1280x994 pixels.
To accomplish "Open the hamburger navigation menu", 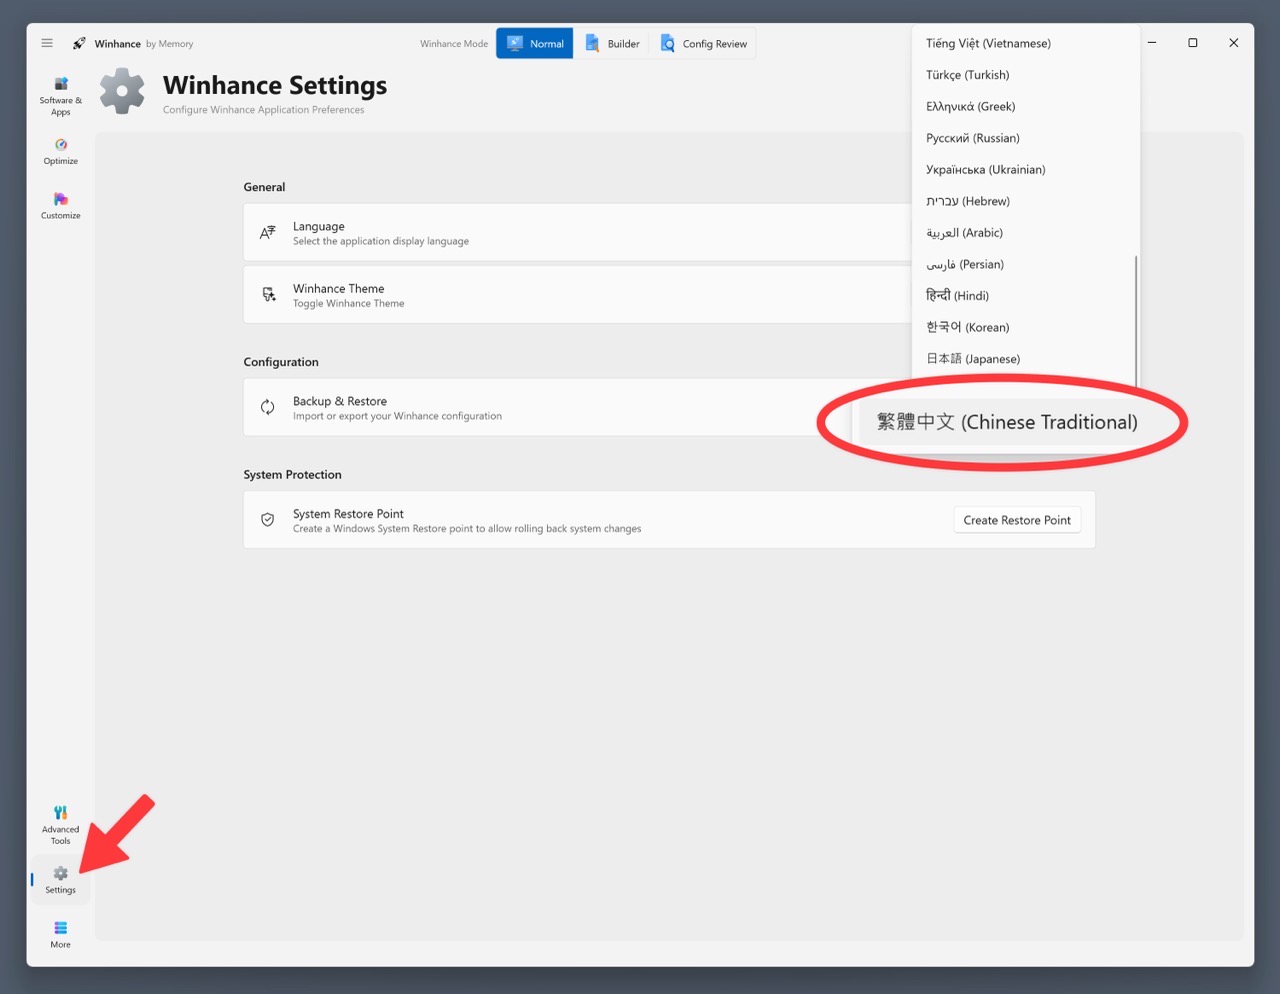I will [47, 43].
